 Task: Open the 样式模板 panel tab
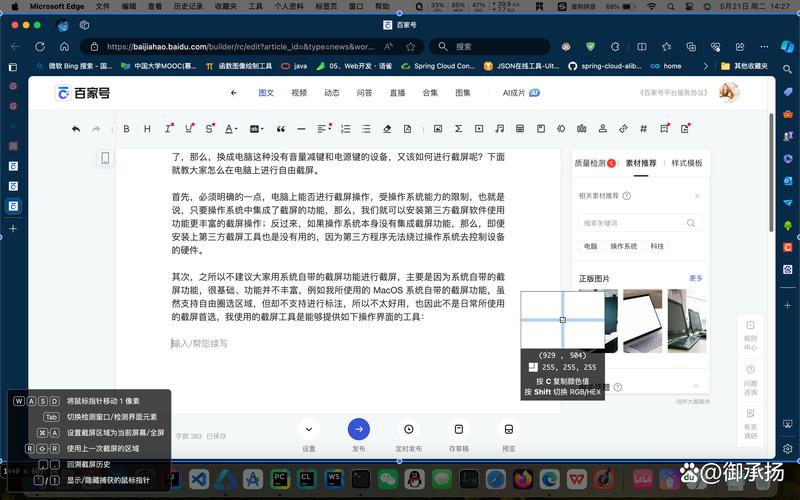pos(687,163)
